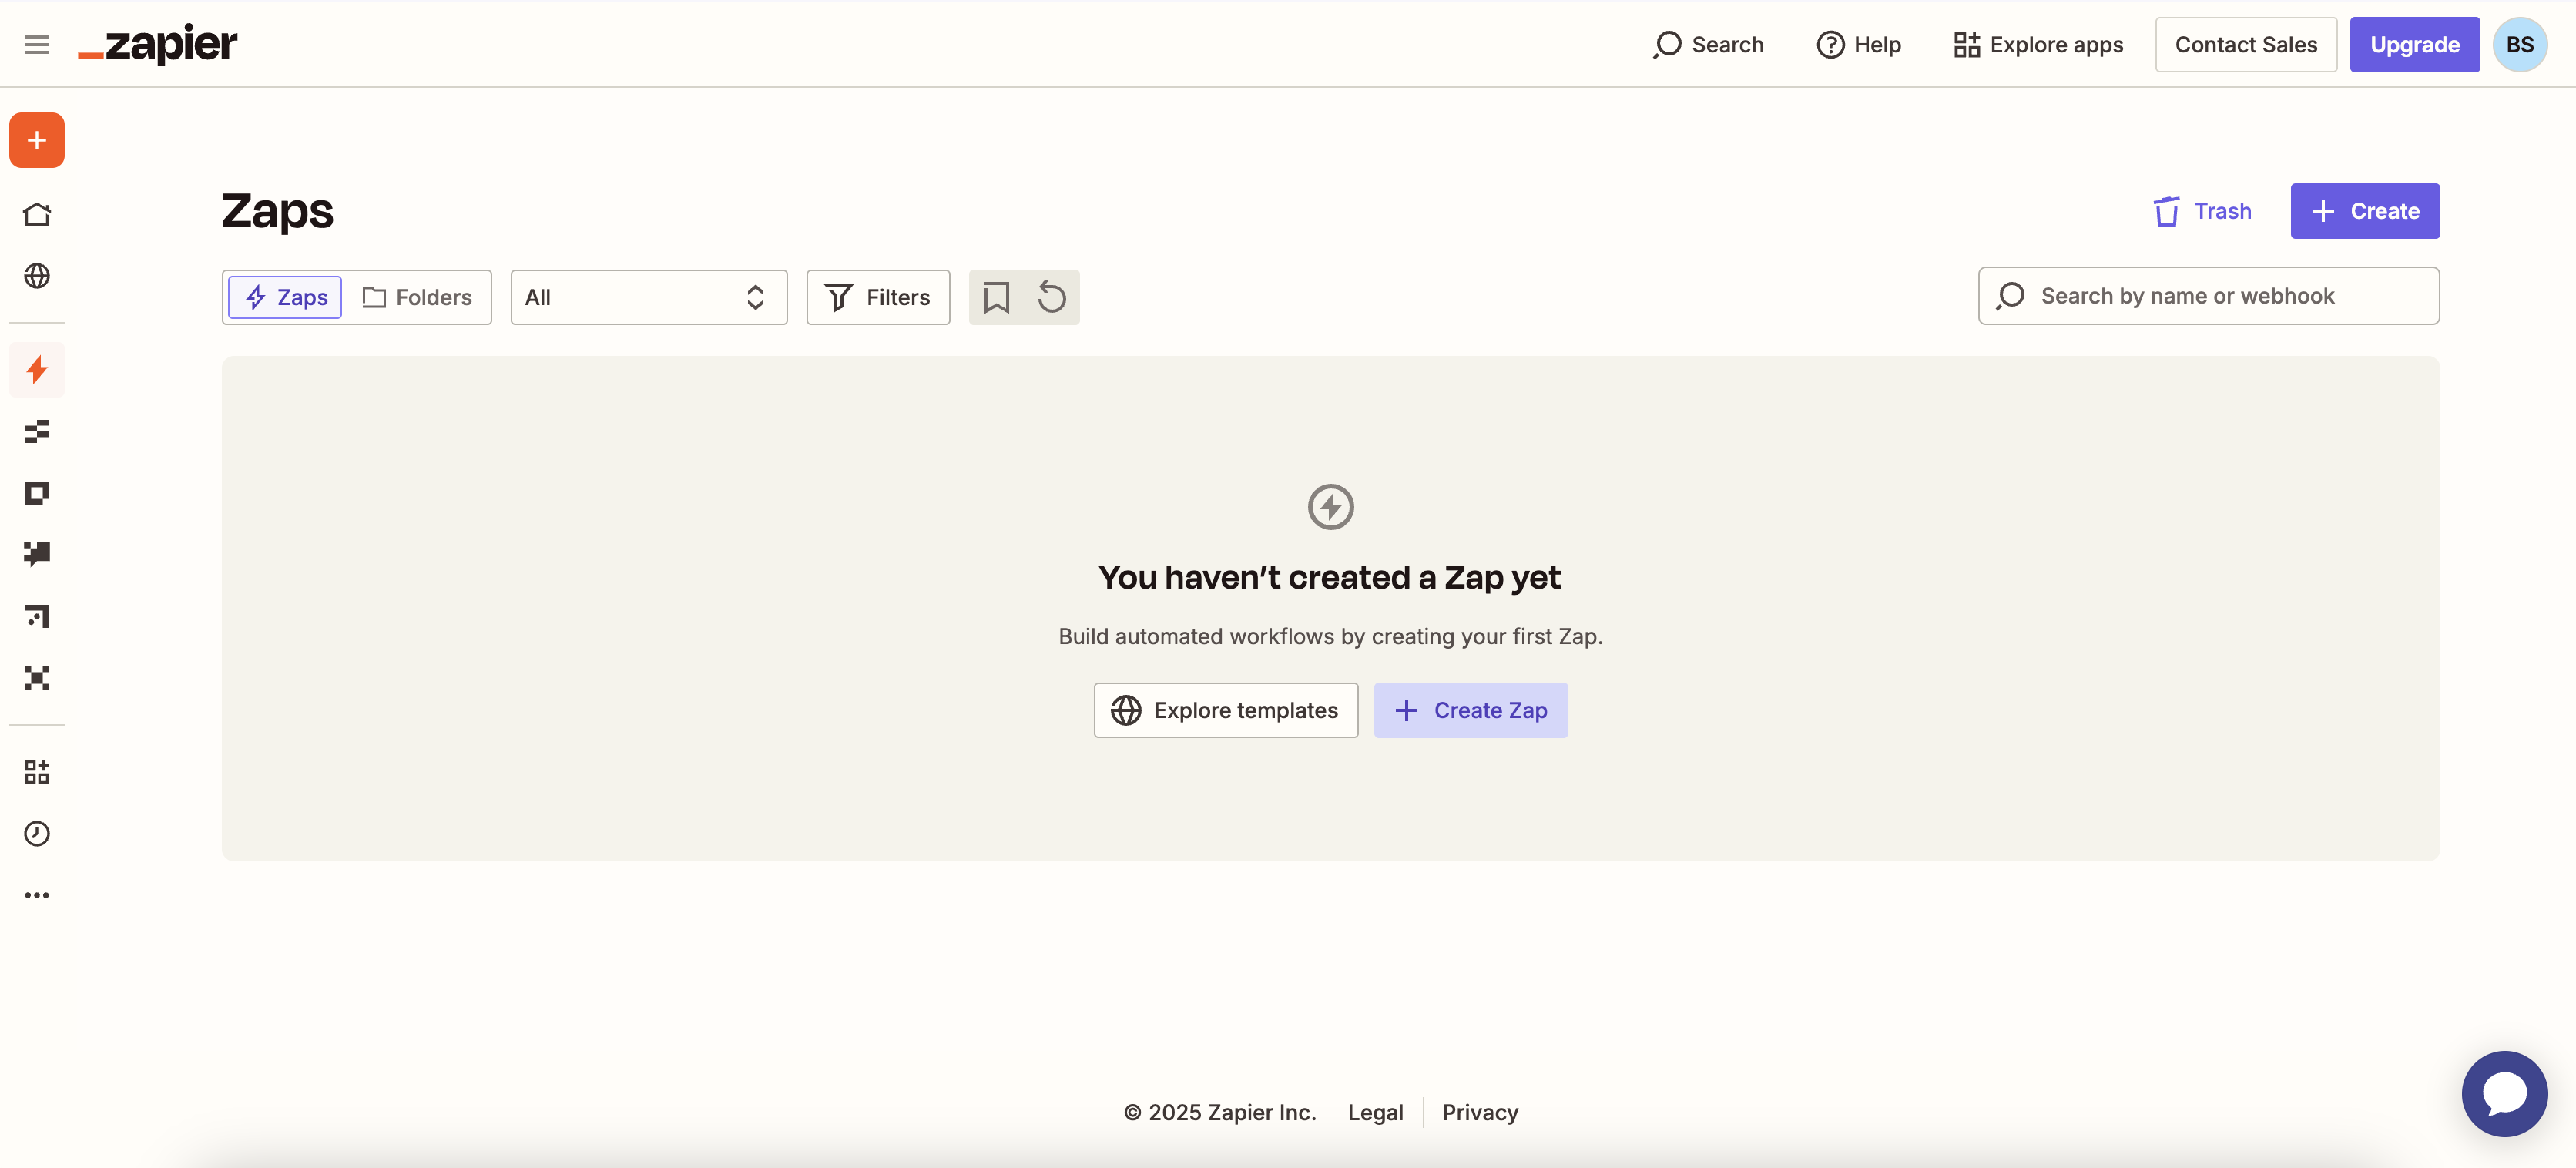Switch to the Folders tab
2576x1168 pixels.
click(417, 297)
